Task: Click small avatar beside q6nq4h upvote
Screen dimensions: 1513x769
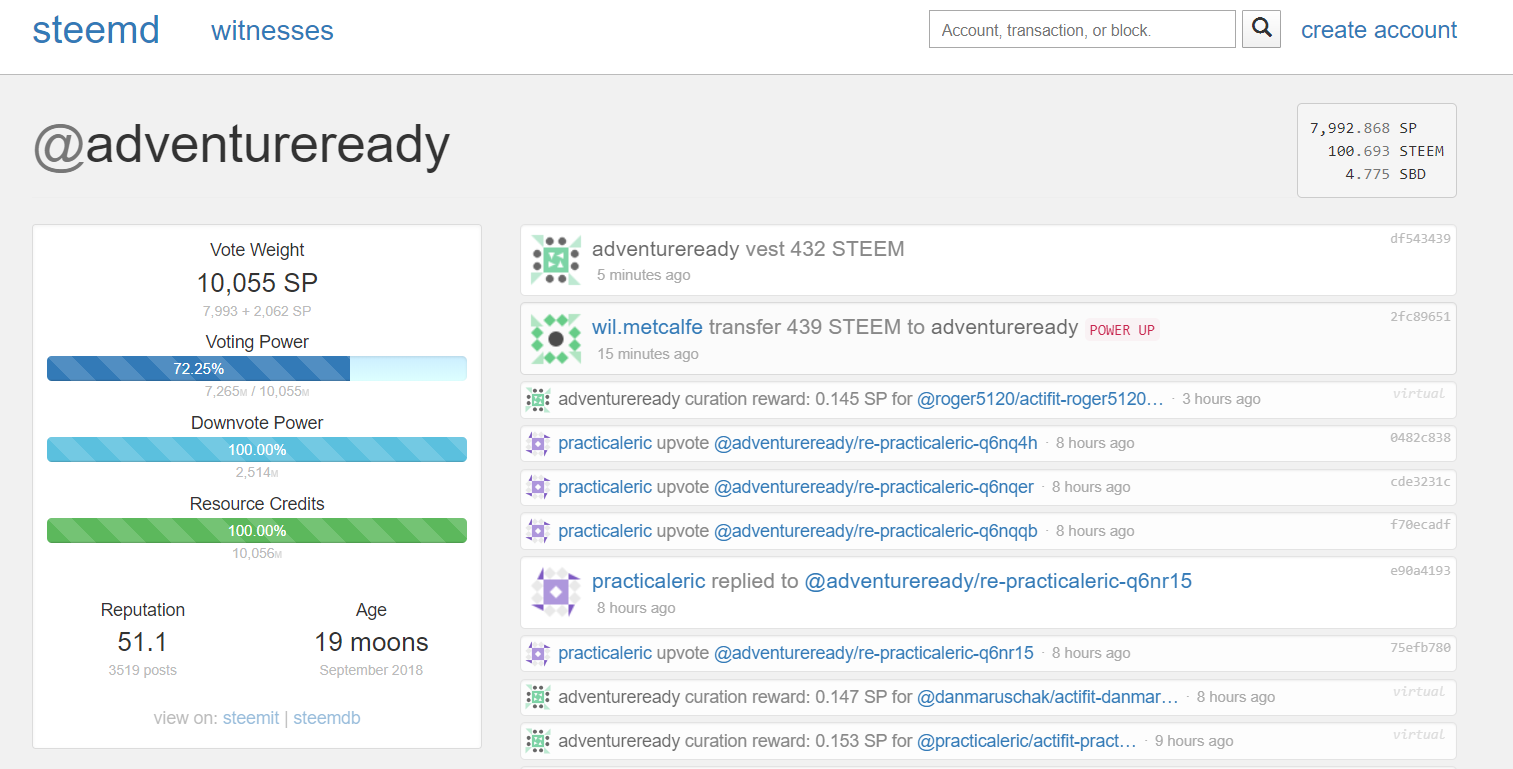Action: pos(538,443)
